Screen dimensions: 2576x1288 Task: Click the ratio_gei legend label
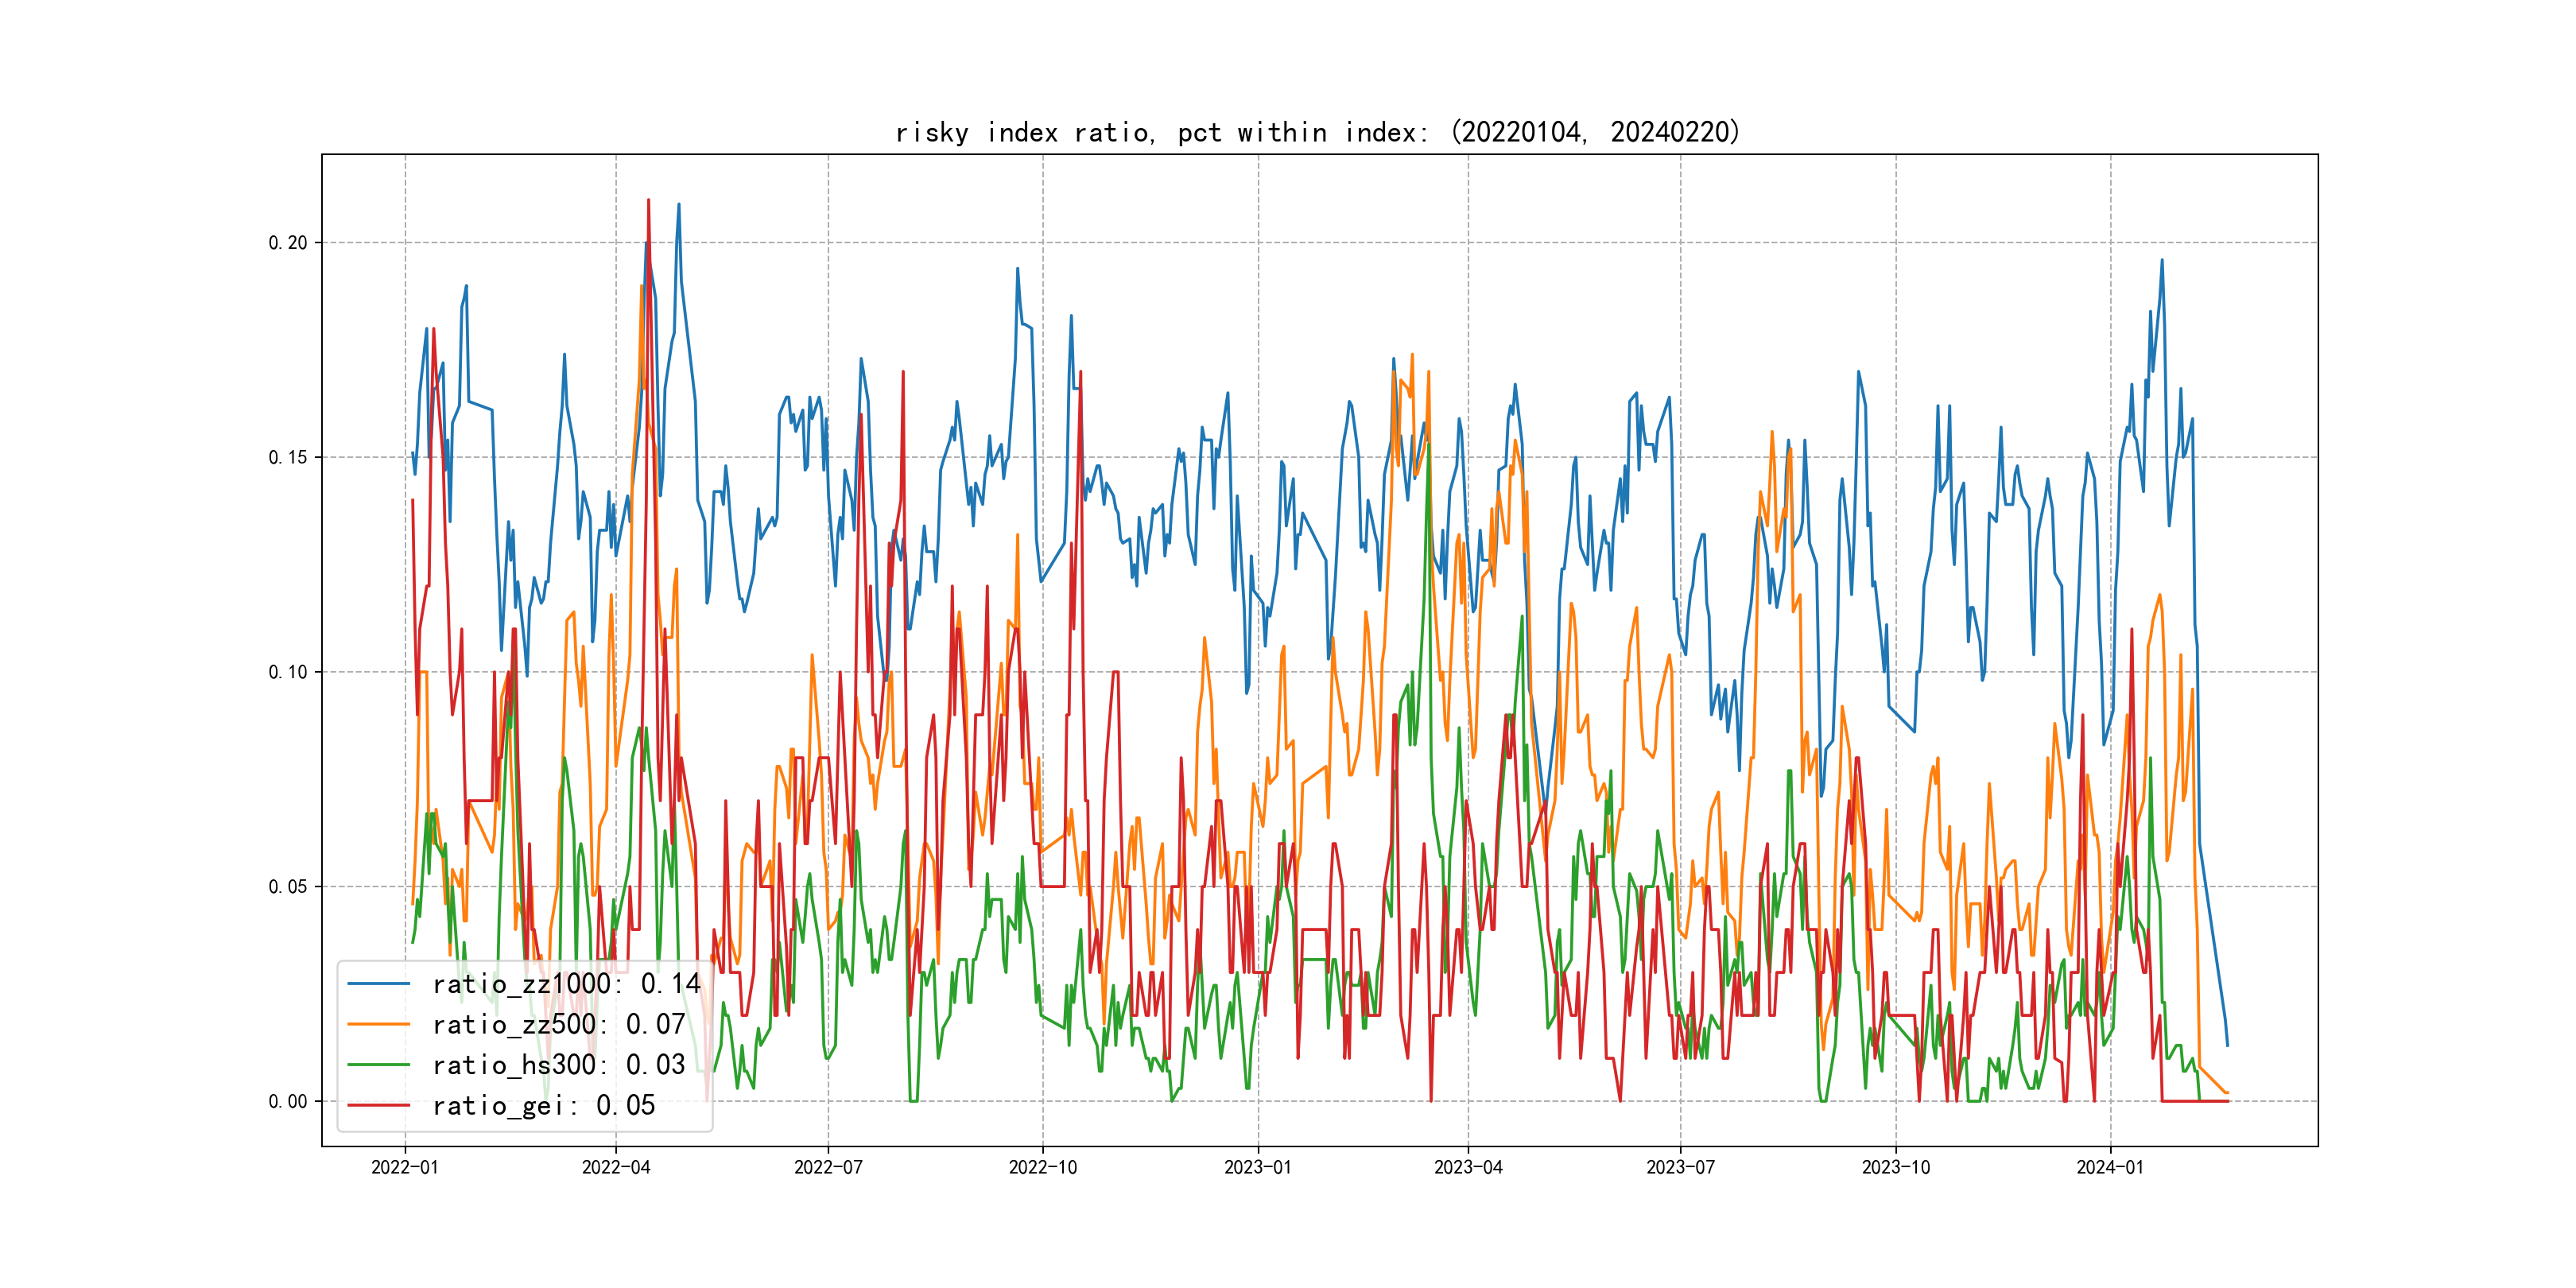point(543,1106)
